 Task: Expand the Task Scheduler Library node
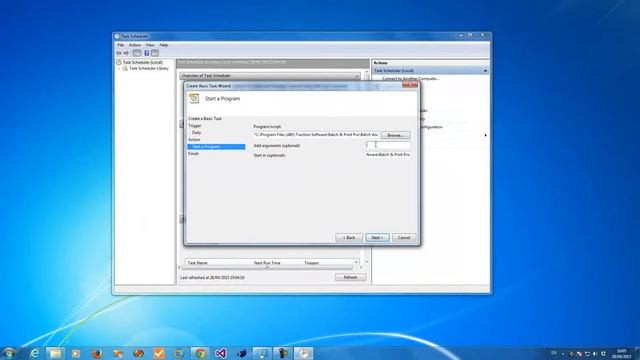pyautogui.click(x=119, y=69)
